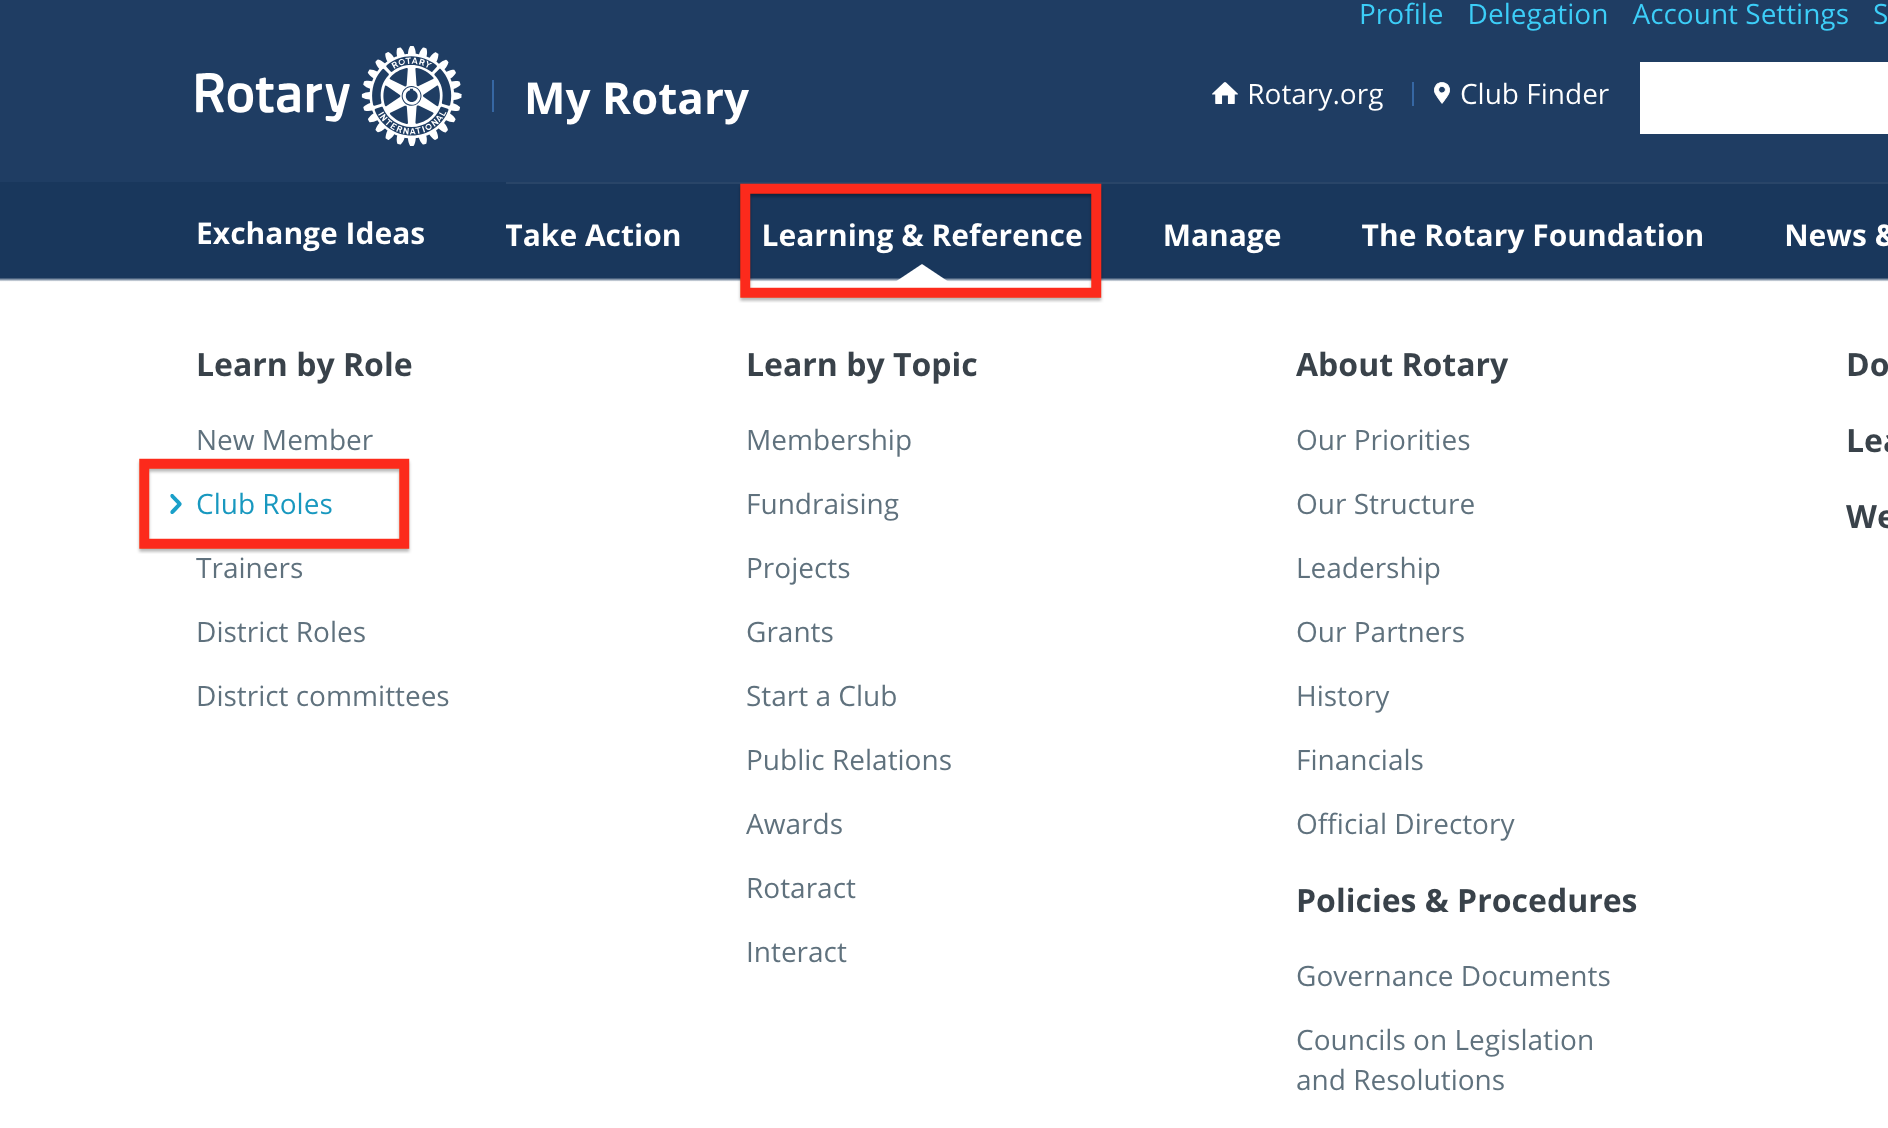Open the Profile link at top
The image size is (1888, 1128).
click(x=1400, y=15)
